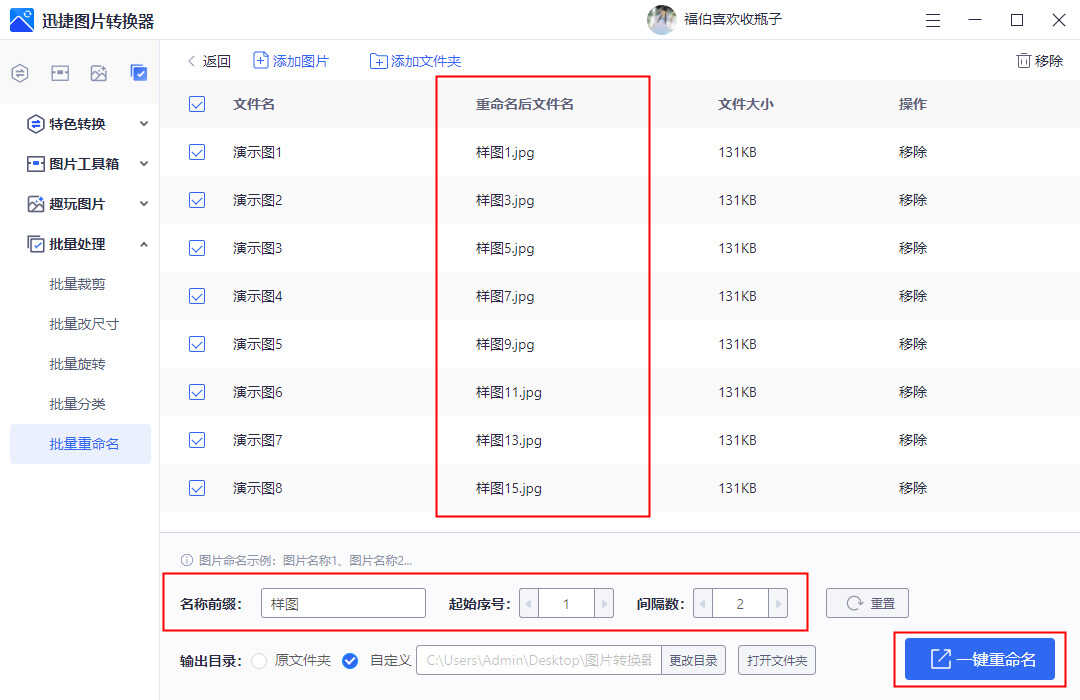The height and width of the screenshot is (700, 1080).
Task: Open the 批量分类 menu item
Action: click(x=77, y=404)
